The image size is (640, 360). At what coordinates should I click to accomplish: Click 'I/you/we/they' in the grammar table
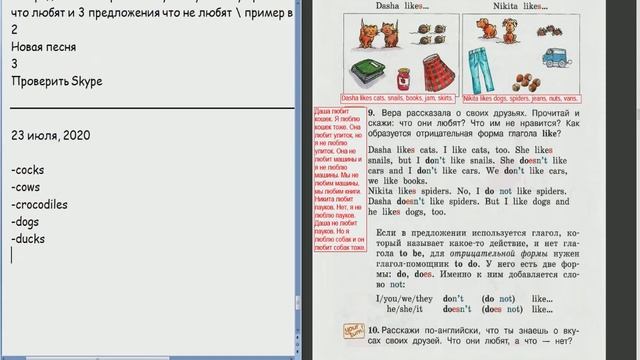point(404,299)
